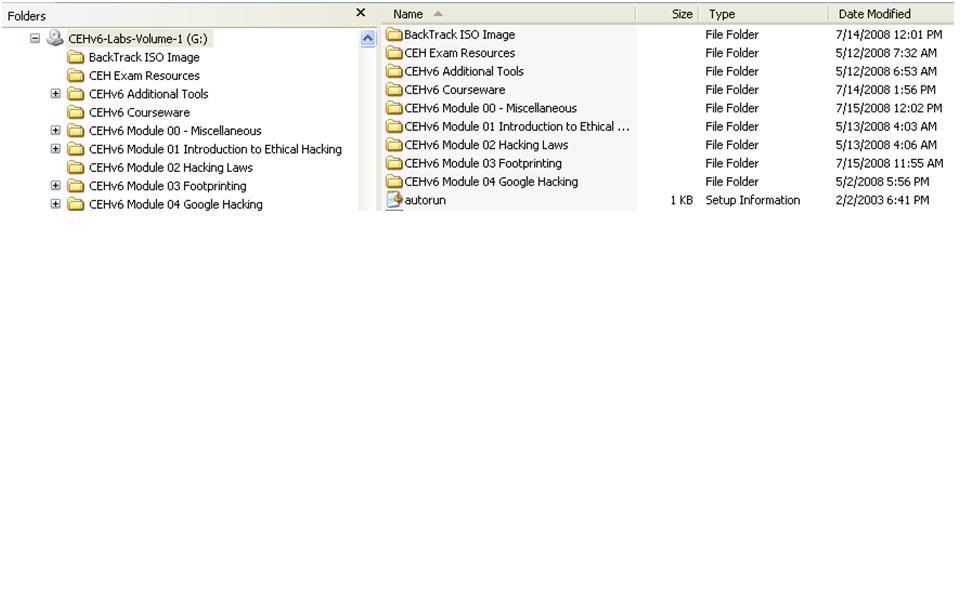Click CEHv6 Additional Tools folder icon in file list
Viewport: 961px width, 611px height.
pyautogui.click(x=394, y=71)
